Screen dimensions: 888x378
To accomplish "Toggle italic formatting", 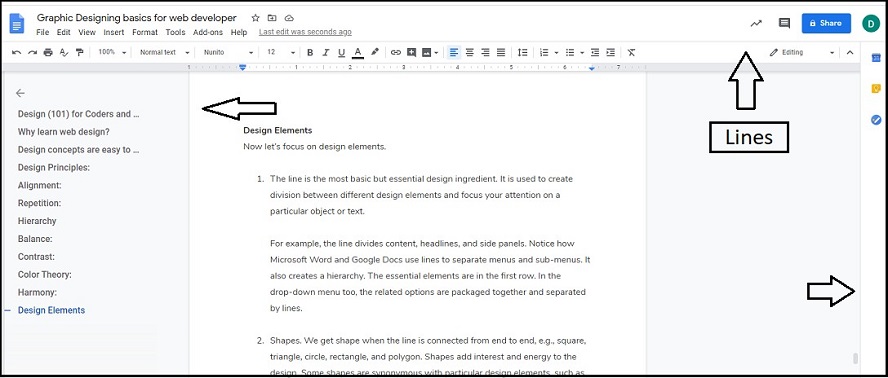I will point(326,53).
